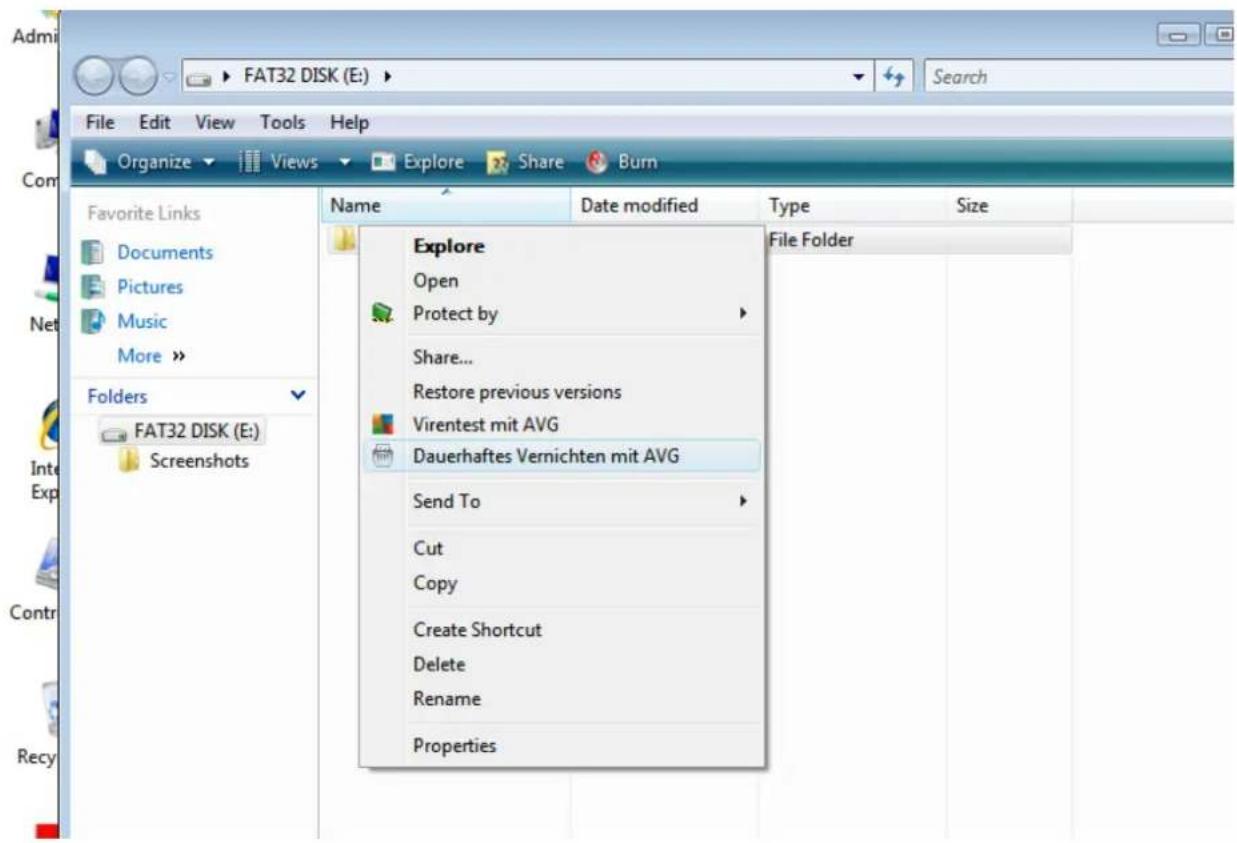Open Properties from the context menu
Screen dimensions: 1237x843
(561, 746)
